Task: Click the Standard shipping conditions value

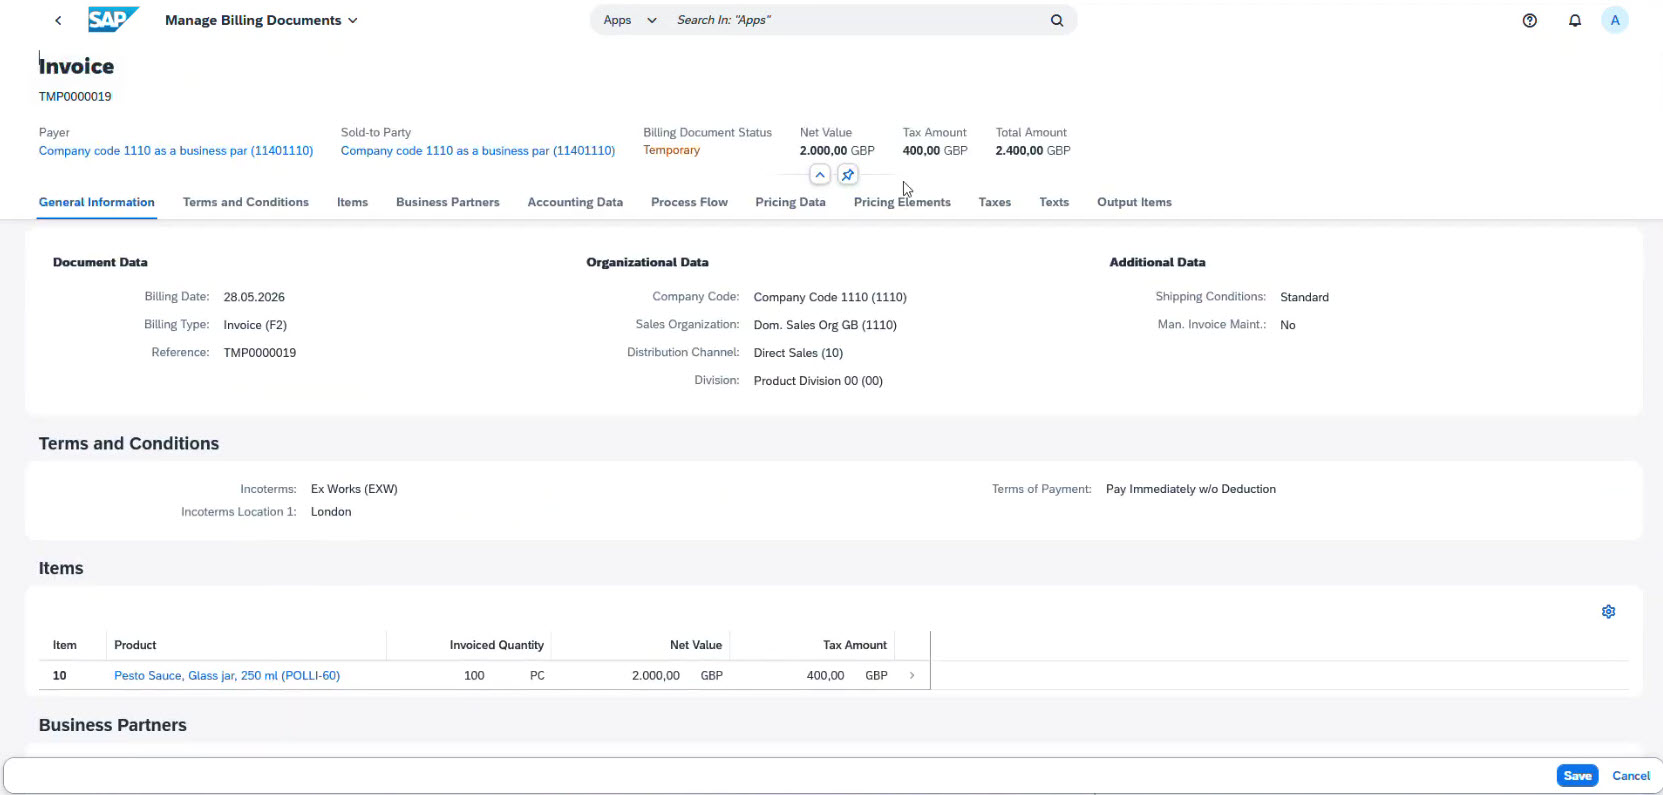Action: click(1304, 297)
